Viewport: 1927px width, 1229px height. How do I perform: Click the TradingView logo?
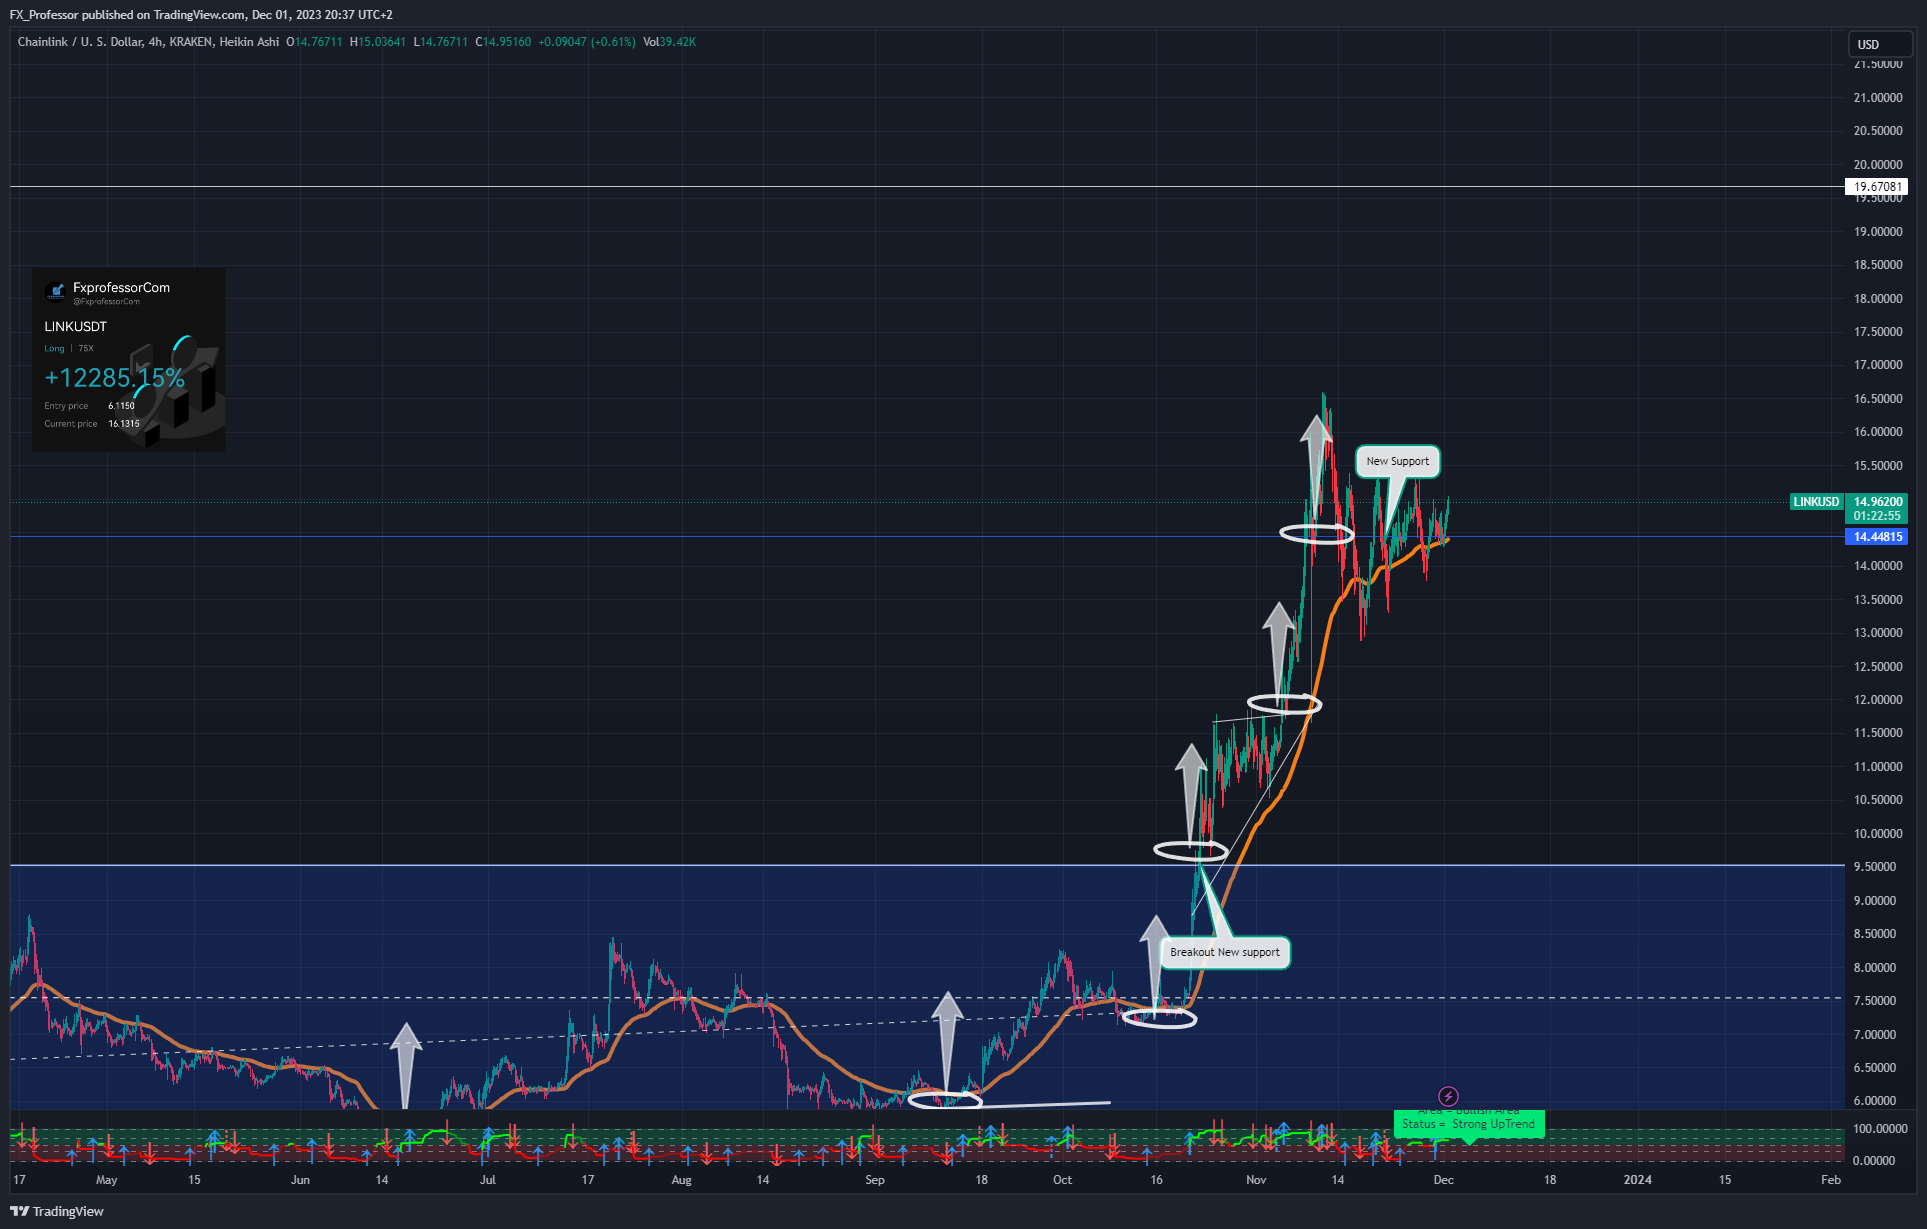tap(57, 1211)
